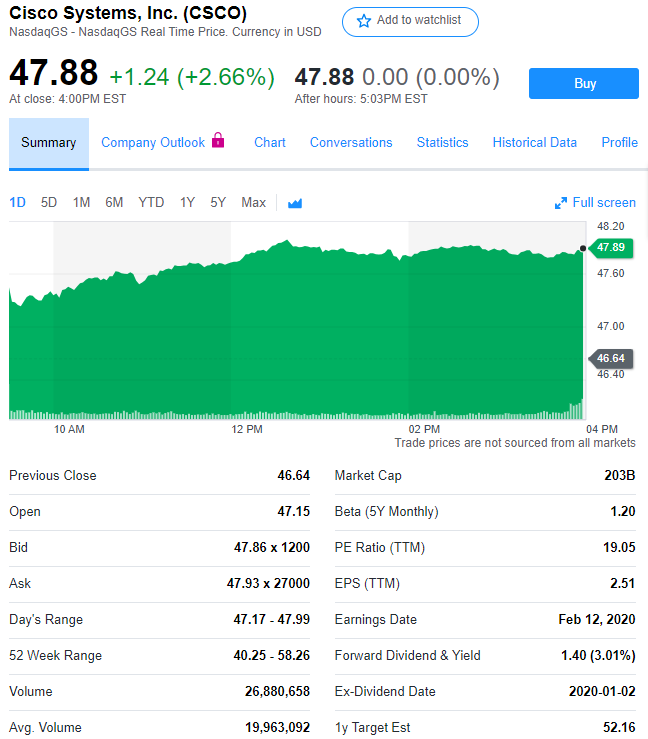Switch chart type using the area-chart icon
This screenshot has width=648, height=739.
click(295, 203)
